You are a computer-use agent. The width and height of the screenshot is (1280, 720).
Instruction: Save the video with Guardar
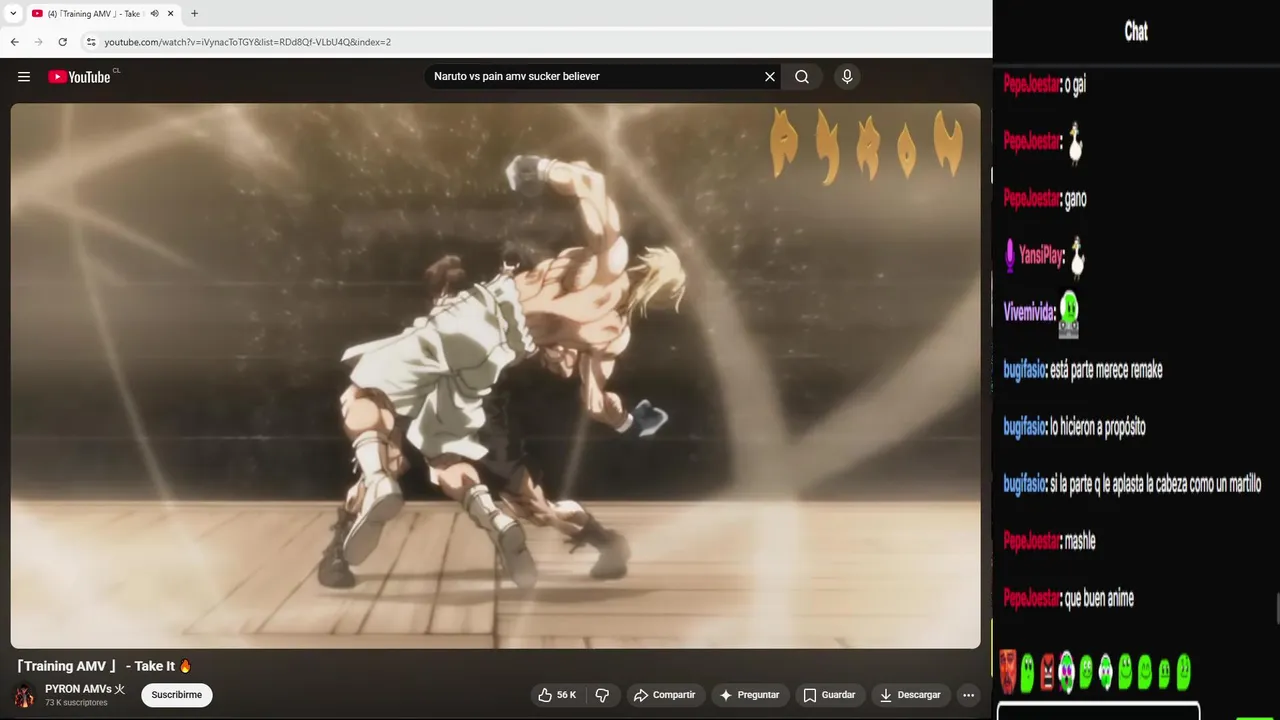tap(830, 695)
